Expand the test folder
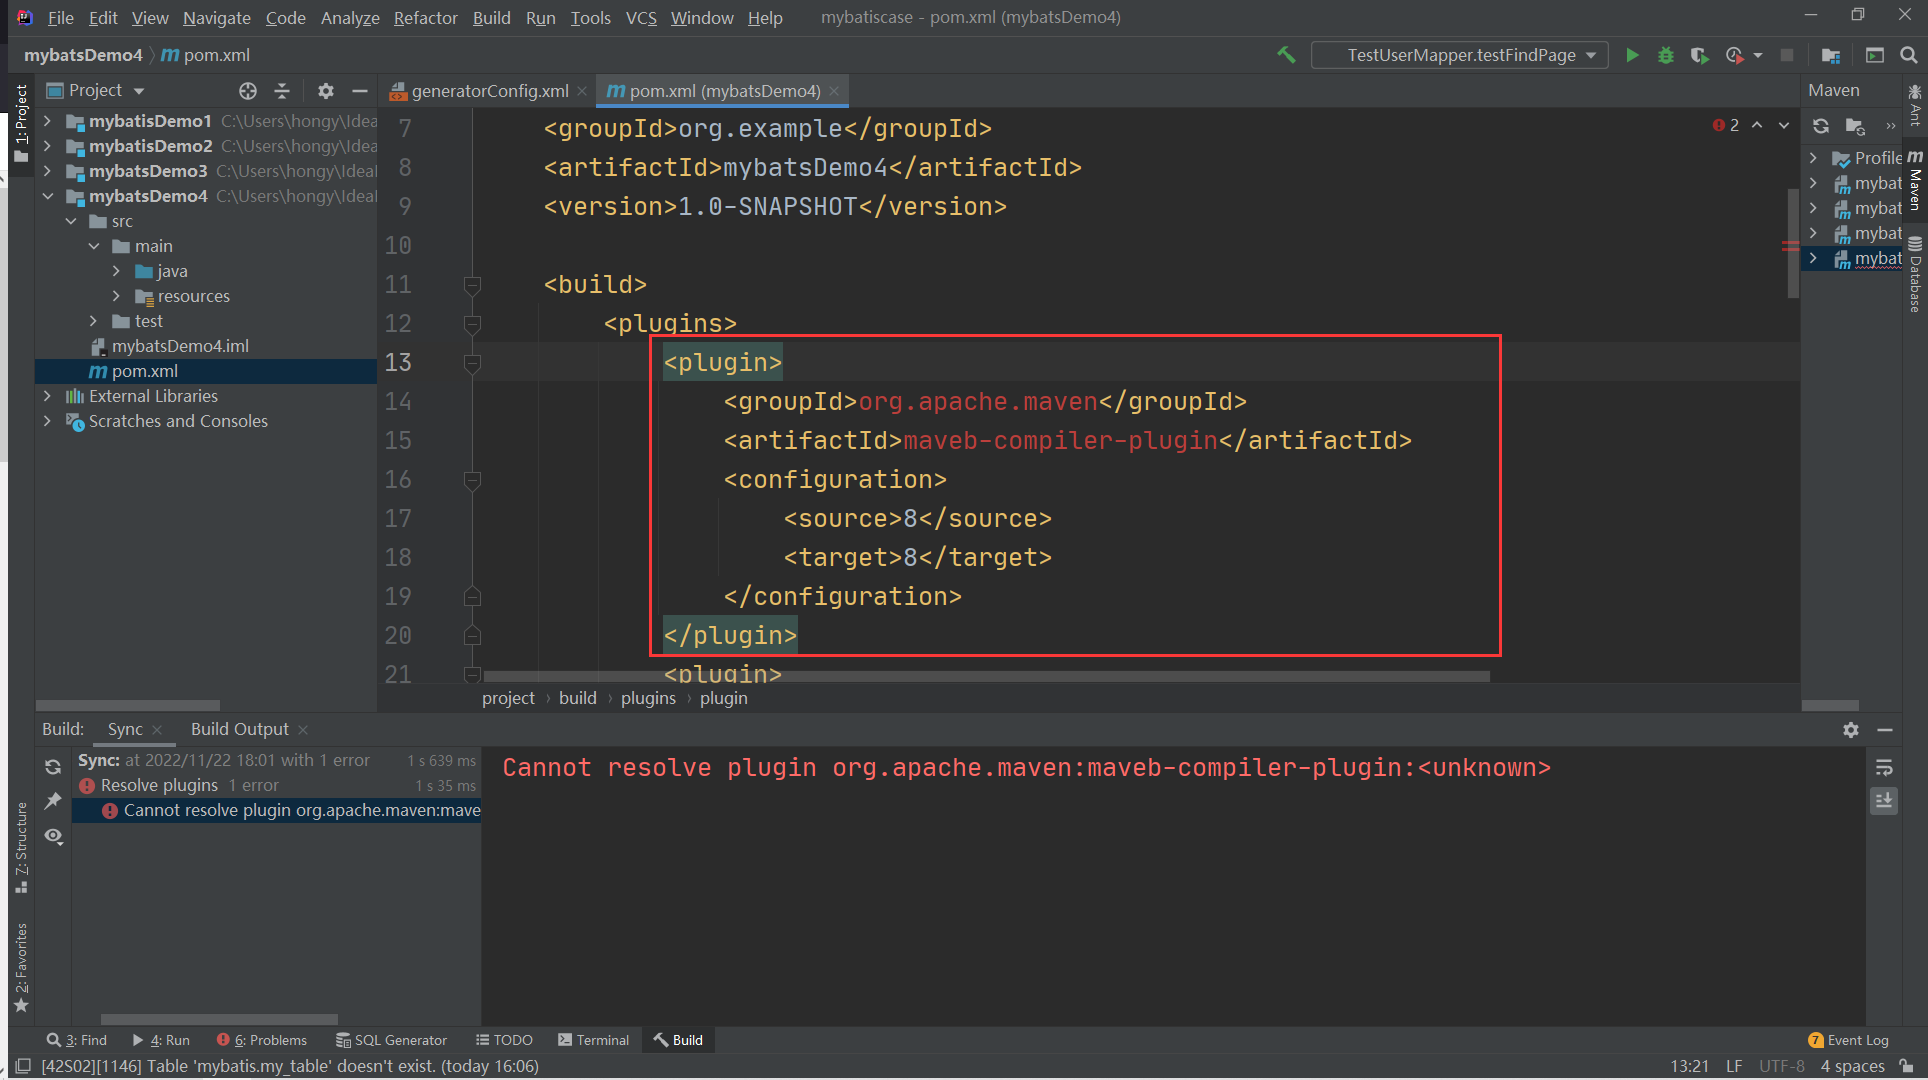Image resolution: width=1928 pixels, height=1080 pixels. 93,321
